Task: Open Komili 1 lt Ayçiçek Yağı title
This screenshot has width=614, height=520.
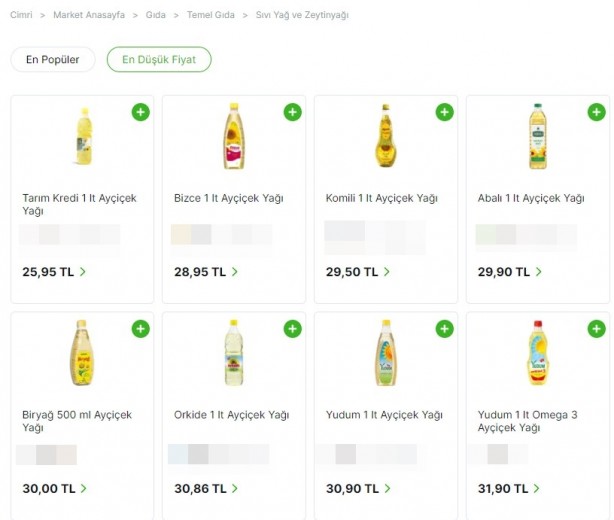Action: 382,198
